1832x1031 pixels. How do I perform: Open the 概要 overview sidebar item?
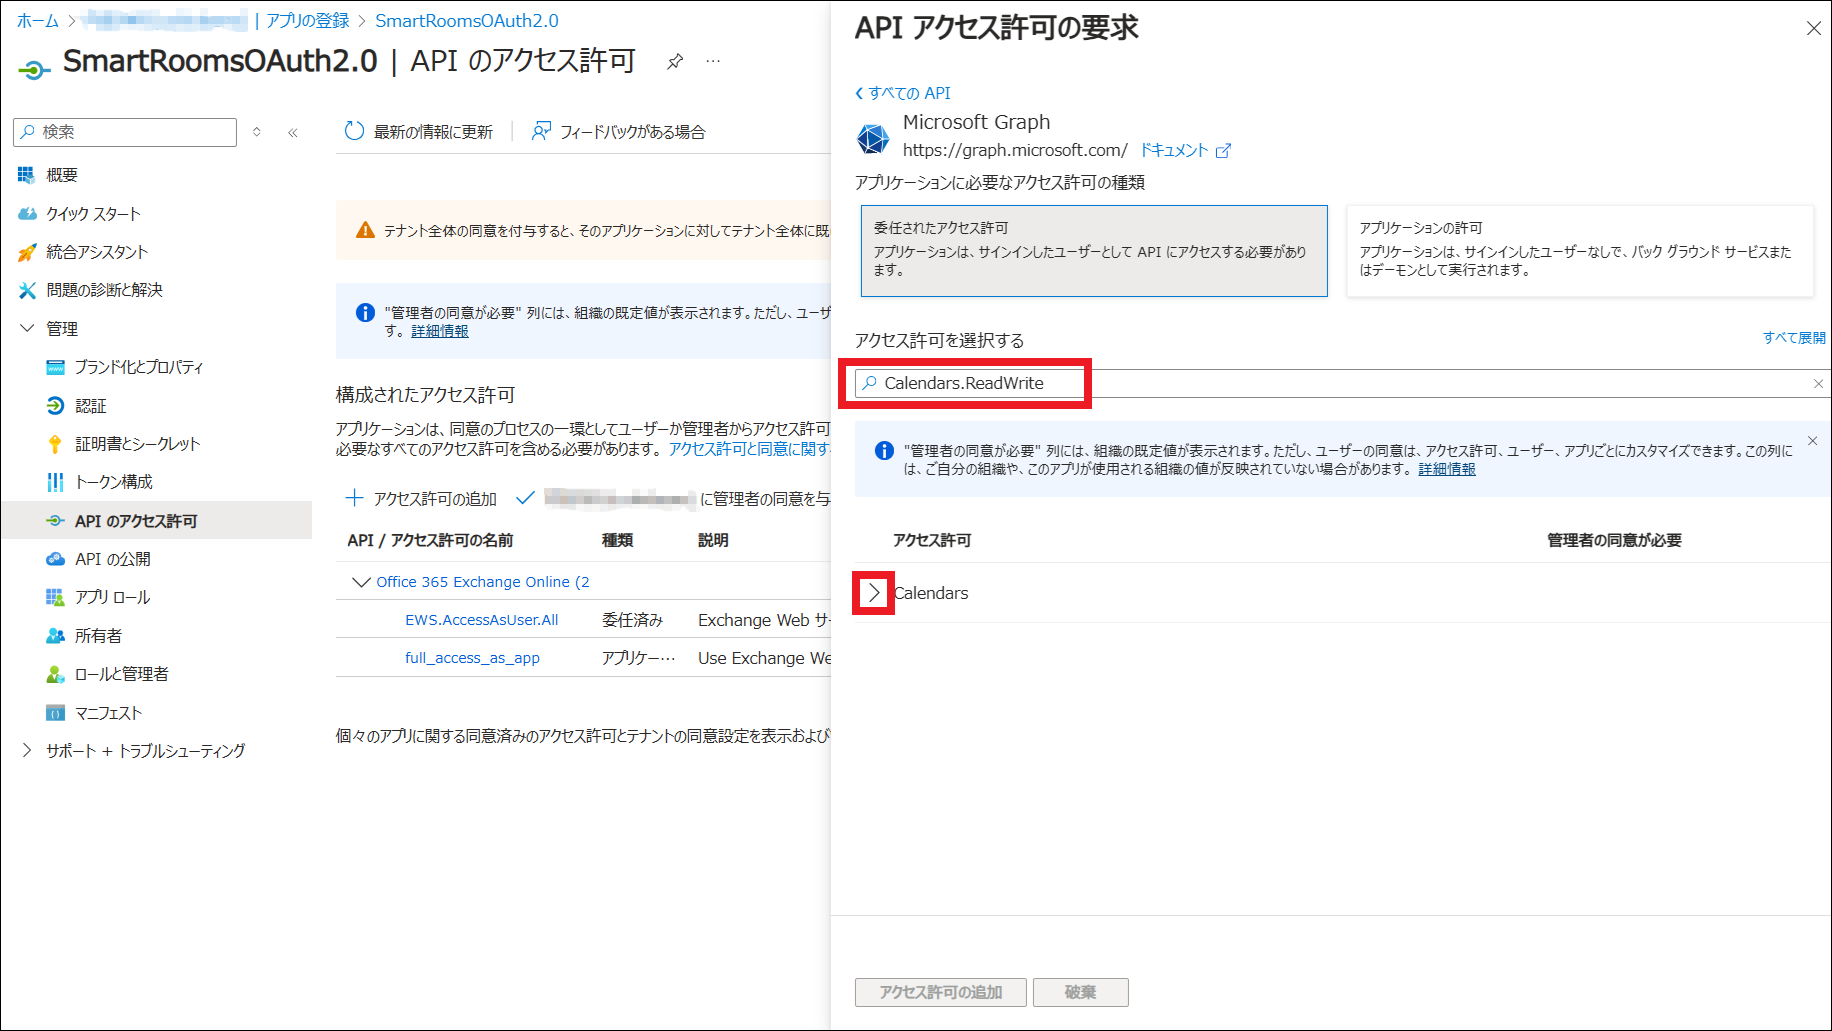coord(61,175)
